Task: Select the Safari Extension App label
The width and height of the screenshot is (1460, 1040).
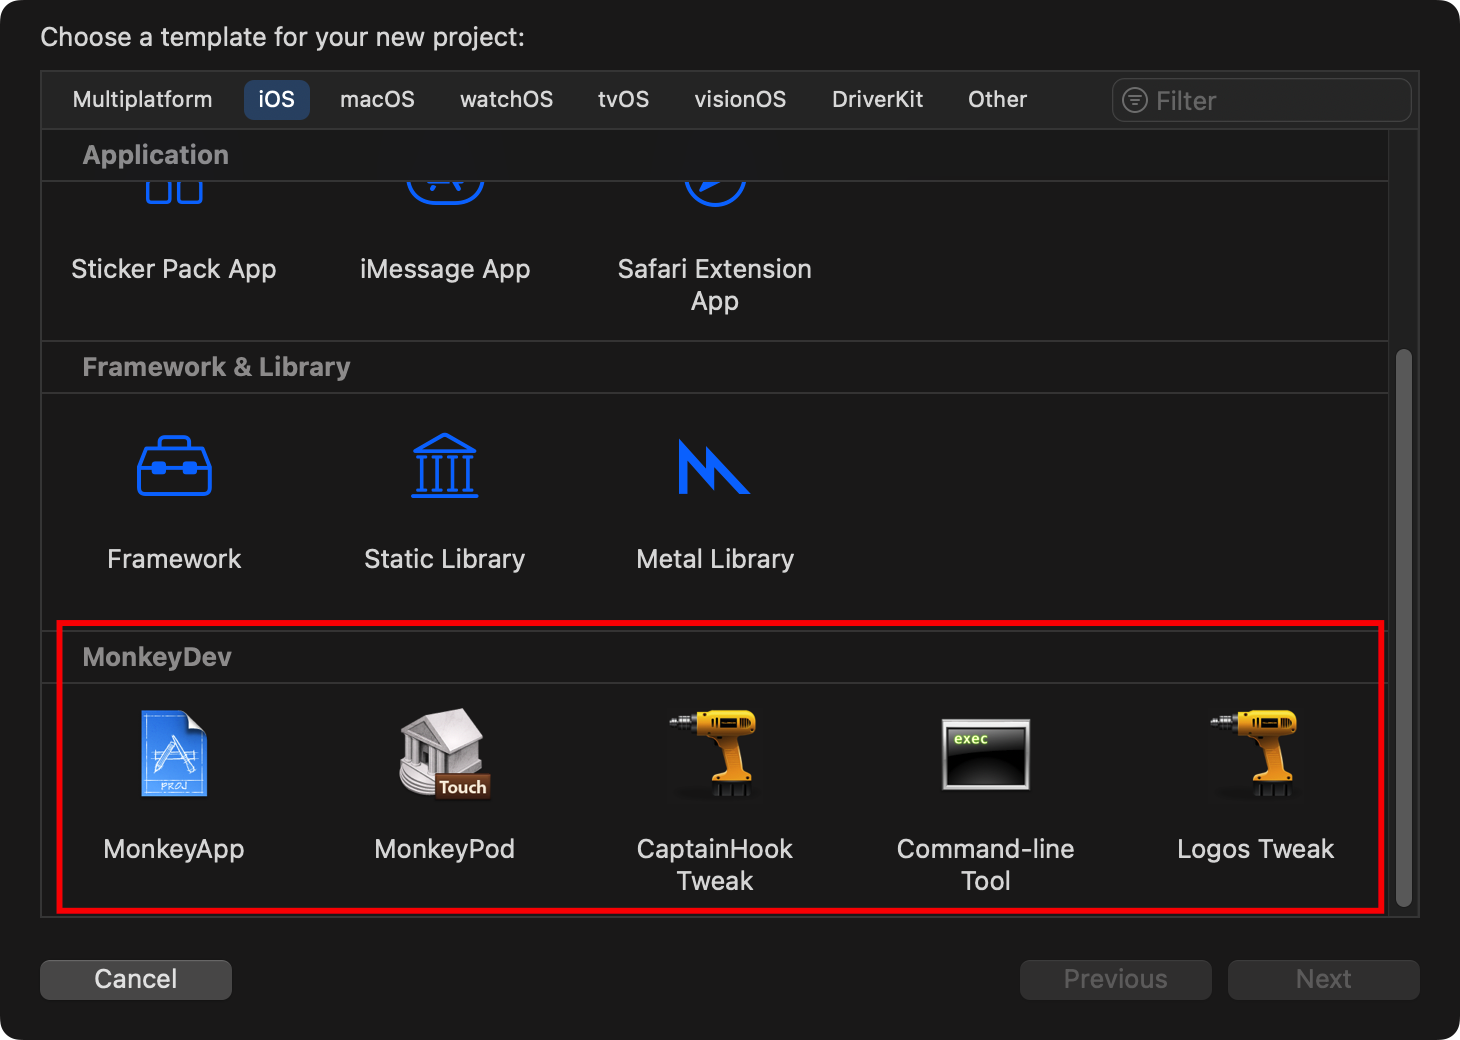Action: tap(715, 285)
